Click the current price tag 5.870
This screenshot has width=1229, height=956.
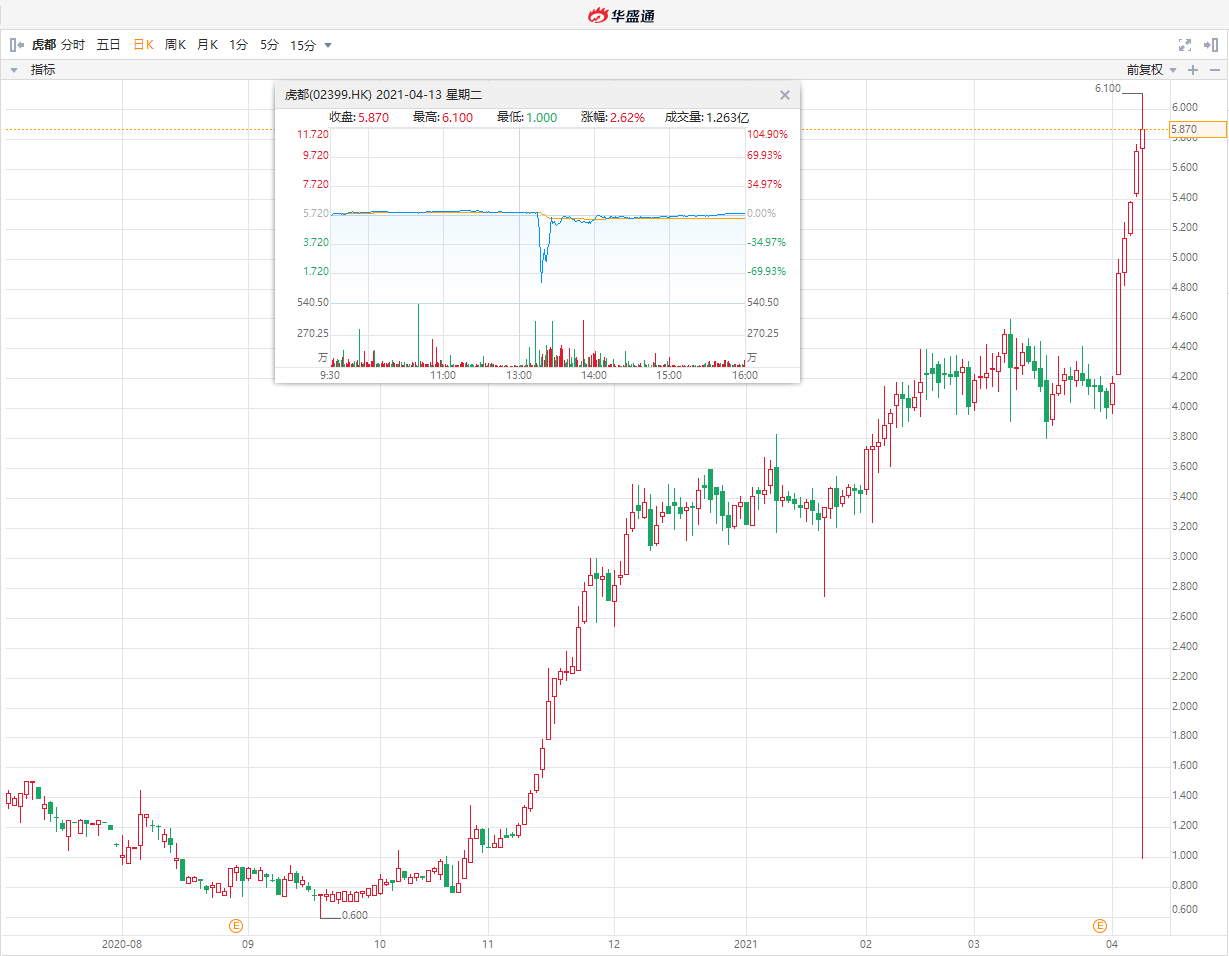(1197, 129)
